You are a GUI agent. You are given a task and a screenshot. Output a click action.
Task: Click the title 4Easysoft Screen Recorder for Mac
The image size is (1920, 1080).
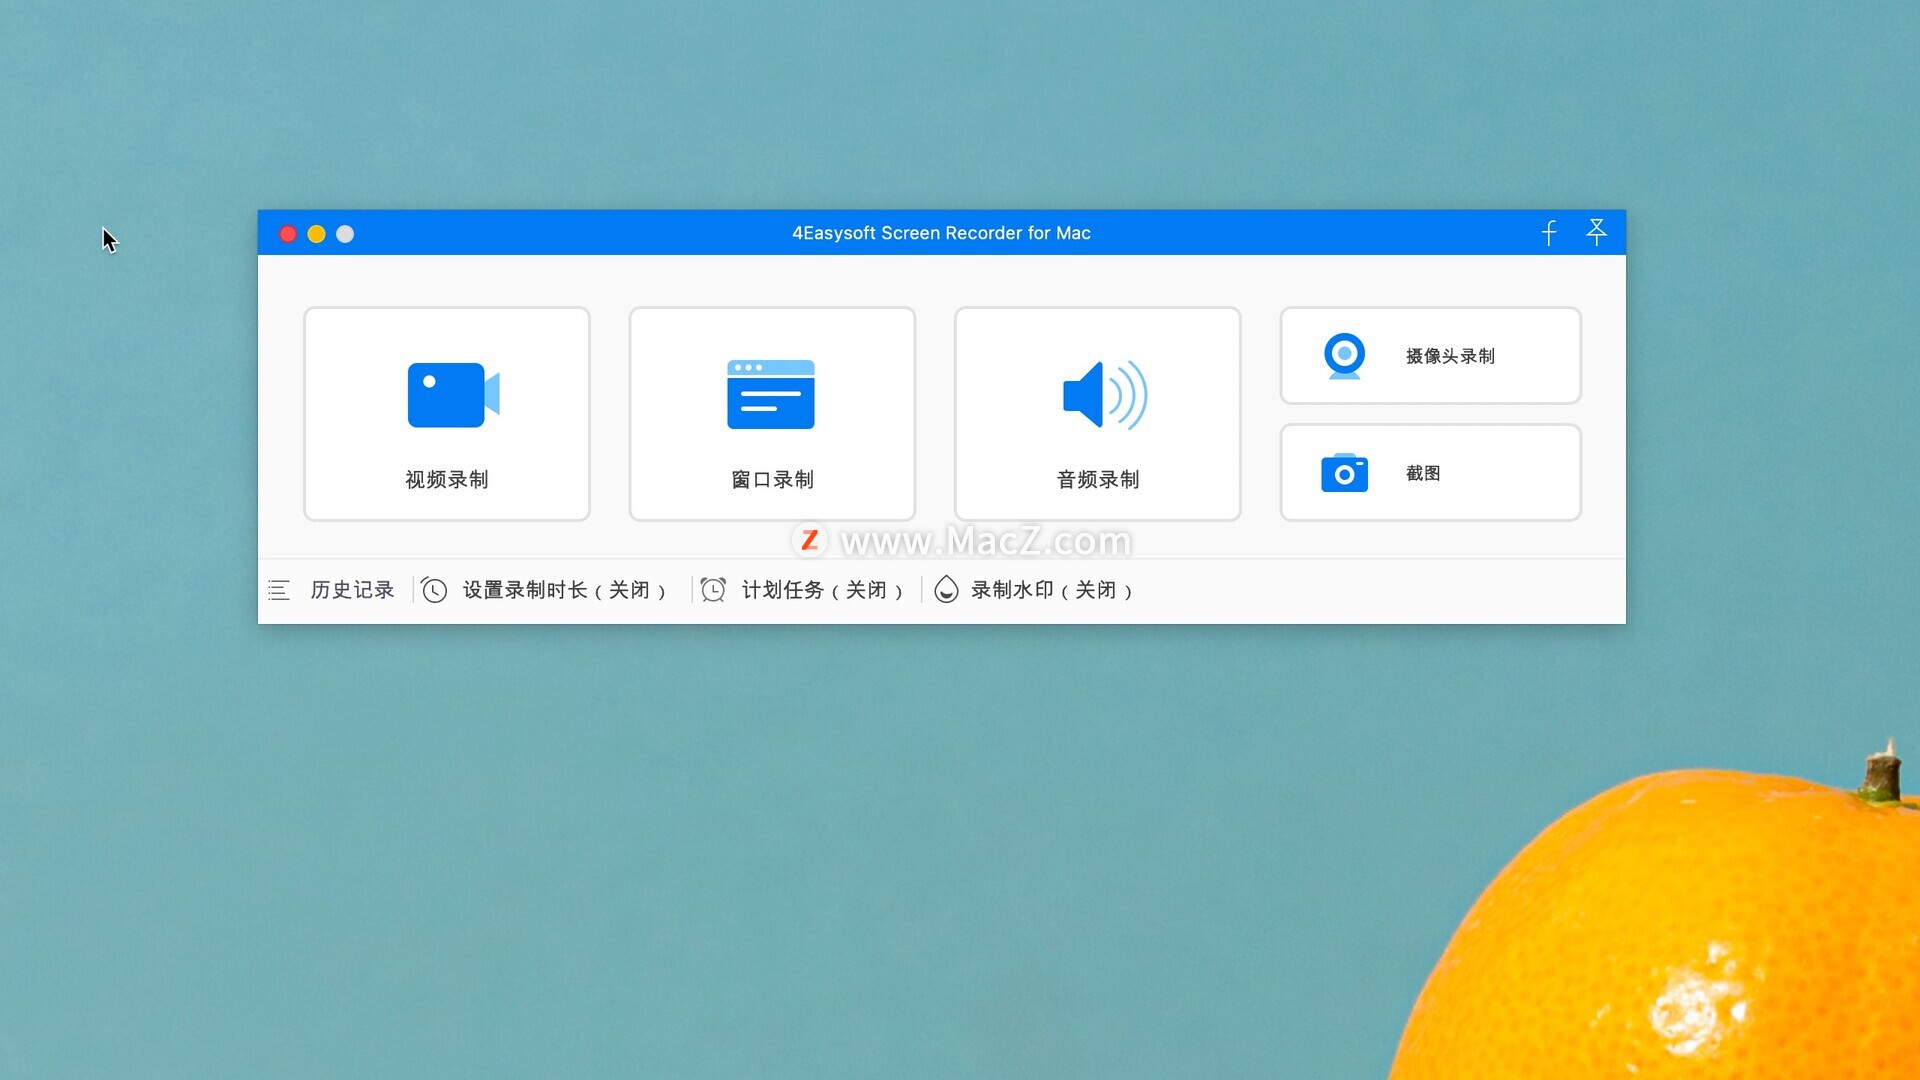(x=941, y=233)
